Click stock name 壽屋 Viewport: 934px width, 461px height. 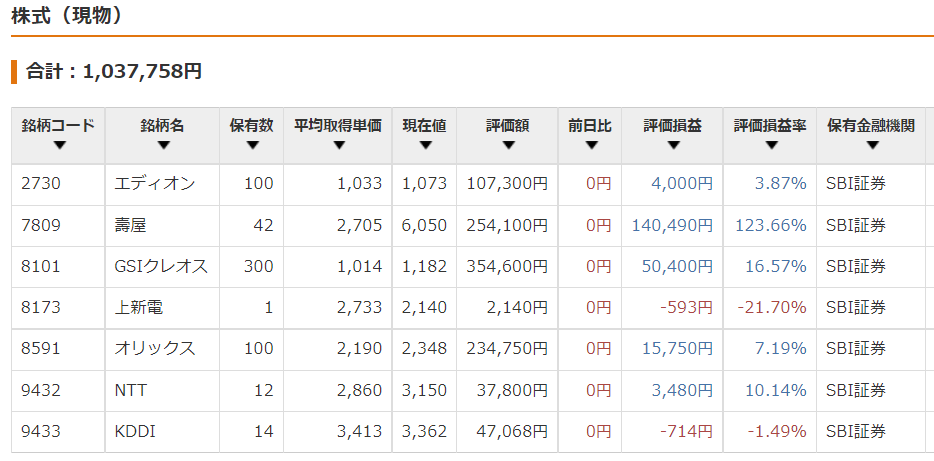click(x=130, y=225)
